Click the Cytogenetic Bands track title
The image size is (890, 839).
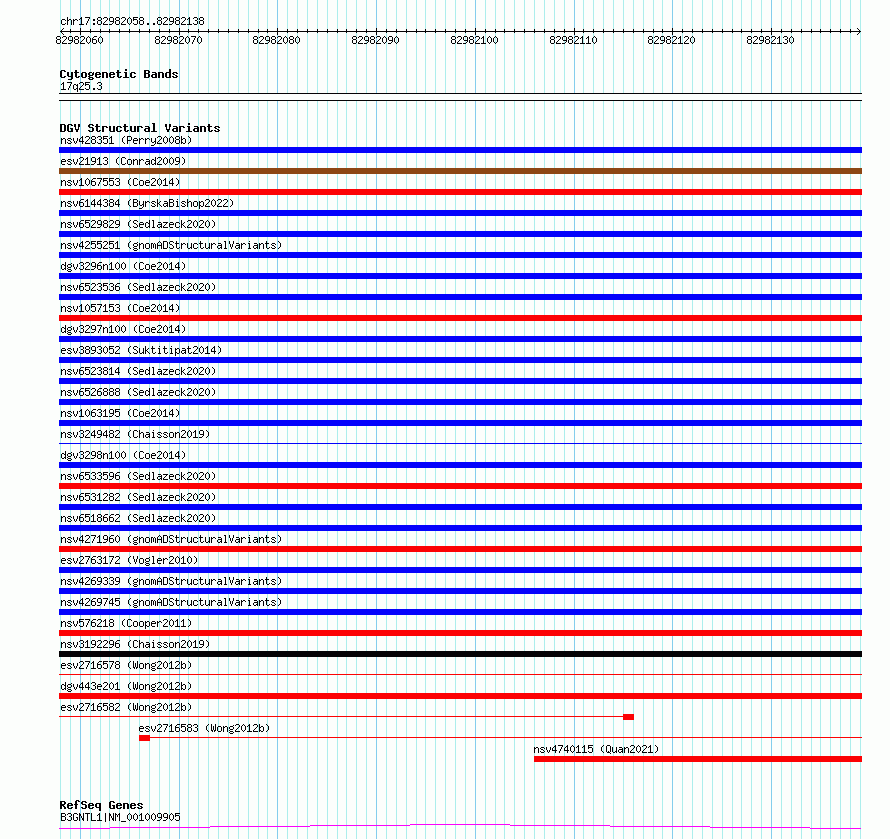(119, 74)
